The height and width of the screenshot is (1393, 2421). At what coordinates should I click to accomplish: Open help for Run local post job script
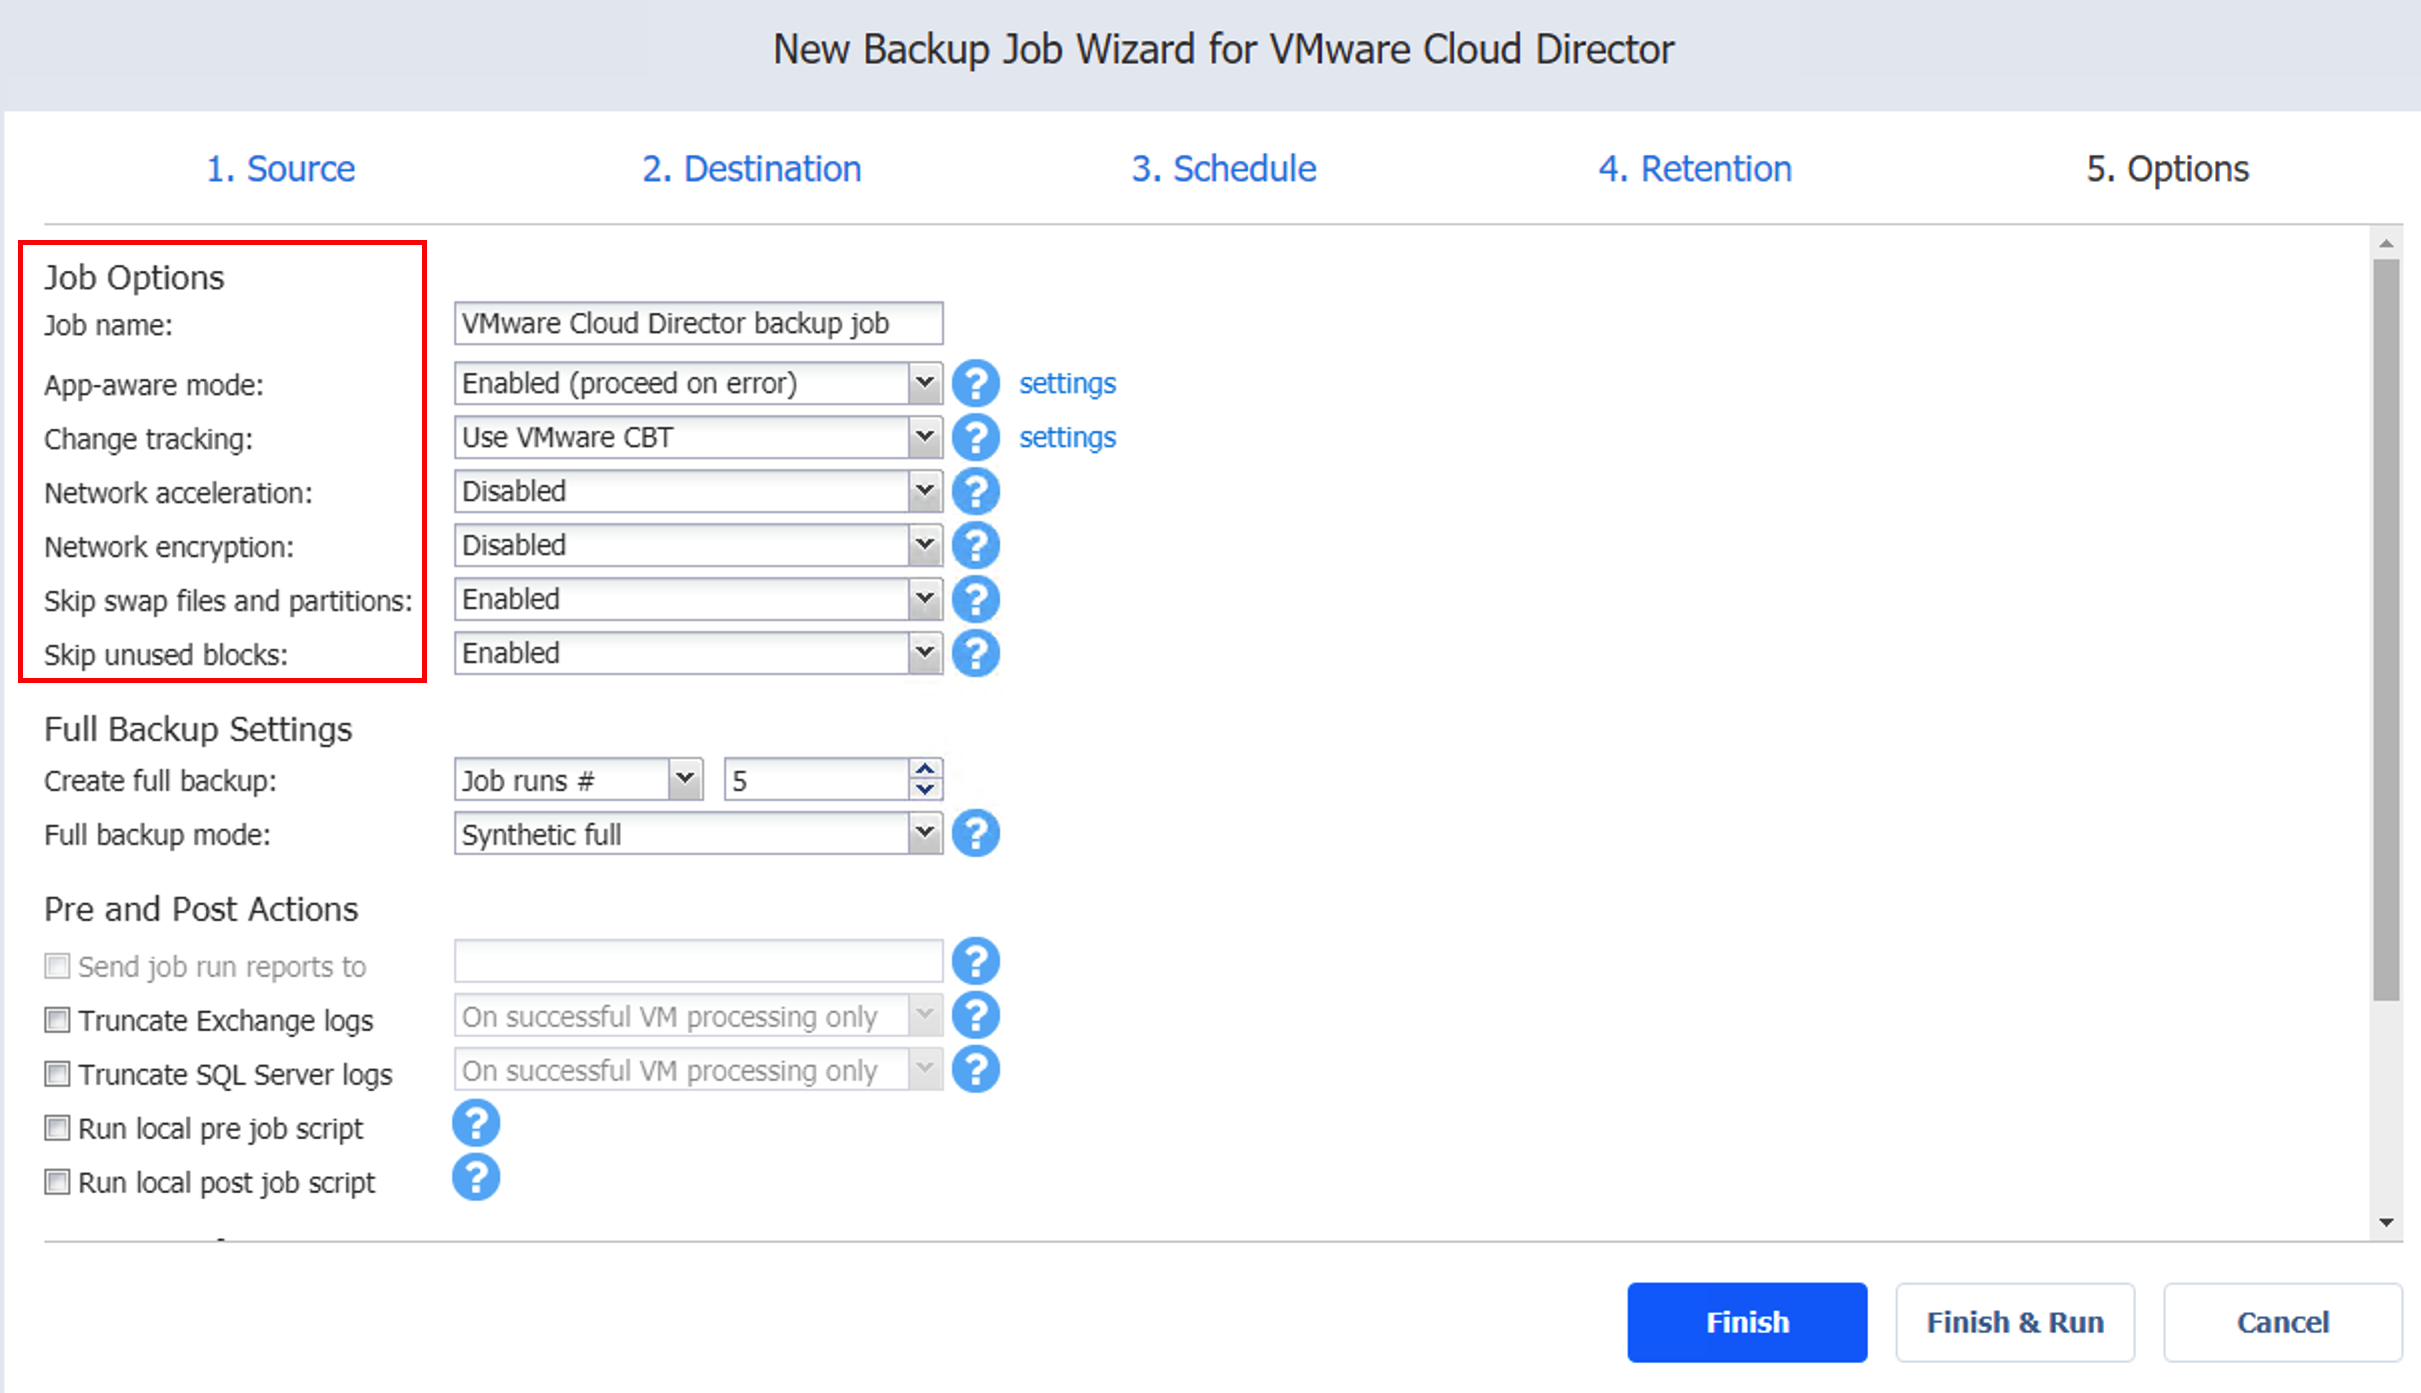[x=476, y=1178]
